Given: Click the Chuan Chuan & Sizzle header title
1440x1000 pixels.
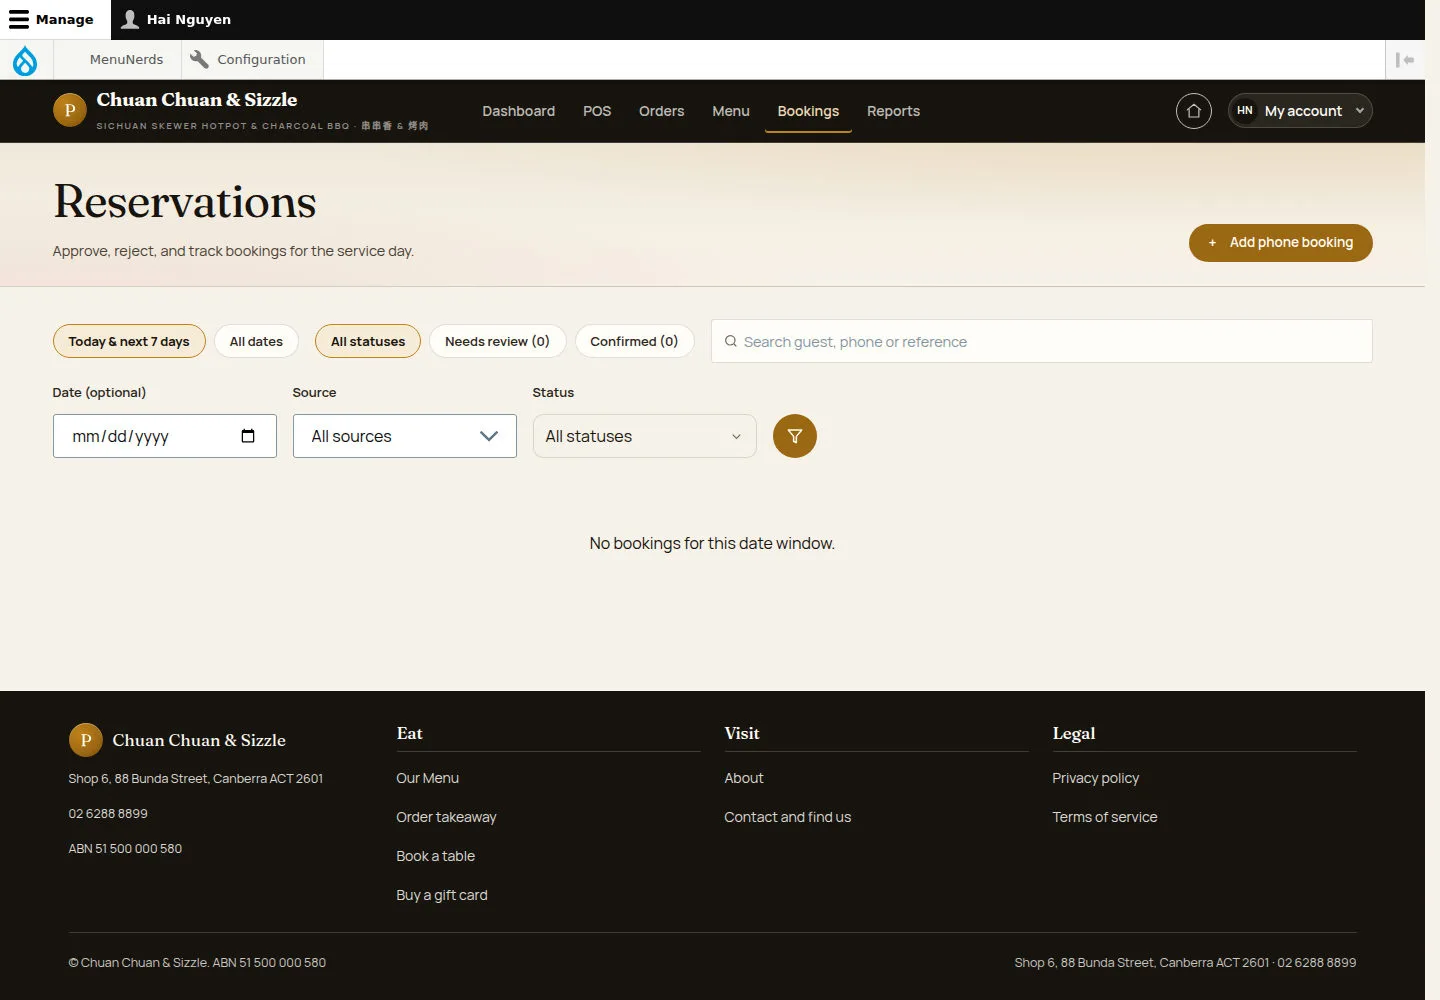Looking at the screenshot, I should tap(197, 100).
